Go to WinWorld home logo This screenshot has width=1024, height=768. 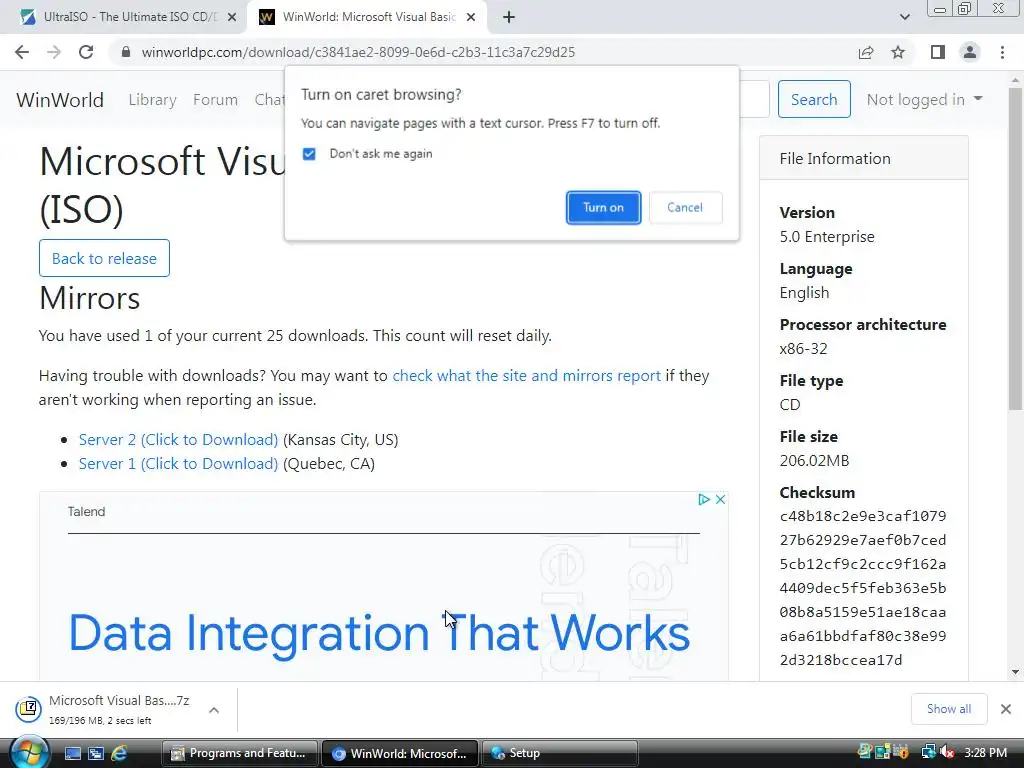coord(60,100)
